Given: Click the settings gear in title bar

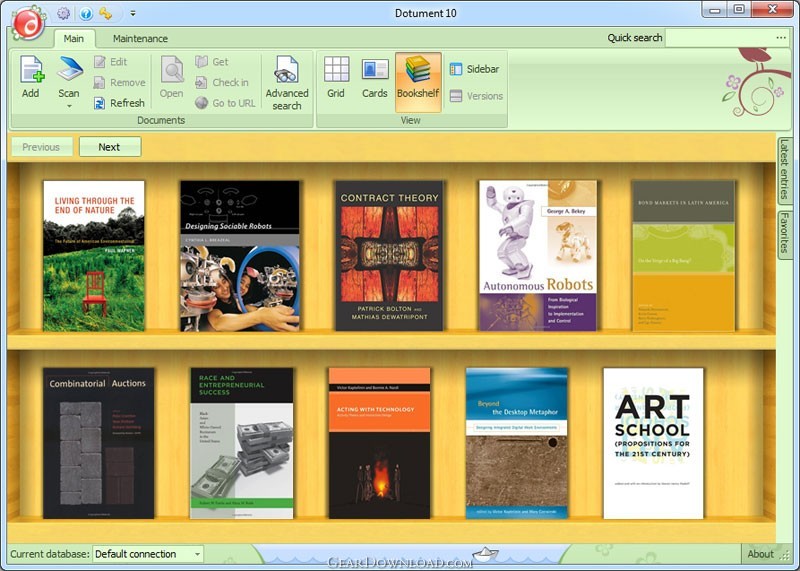Looking at the screenshot, I should [63, 13].
